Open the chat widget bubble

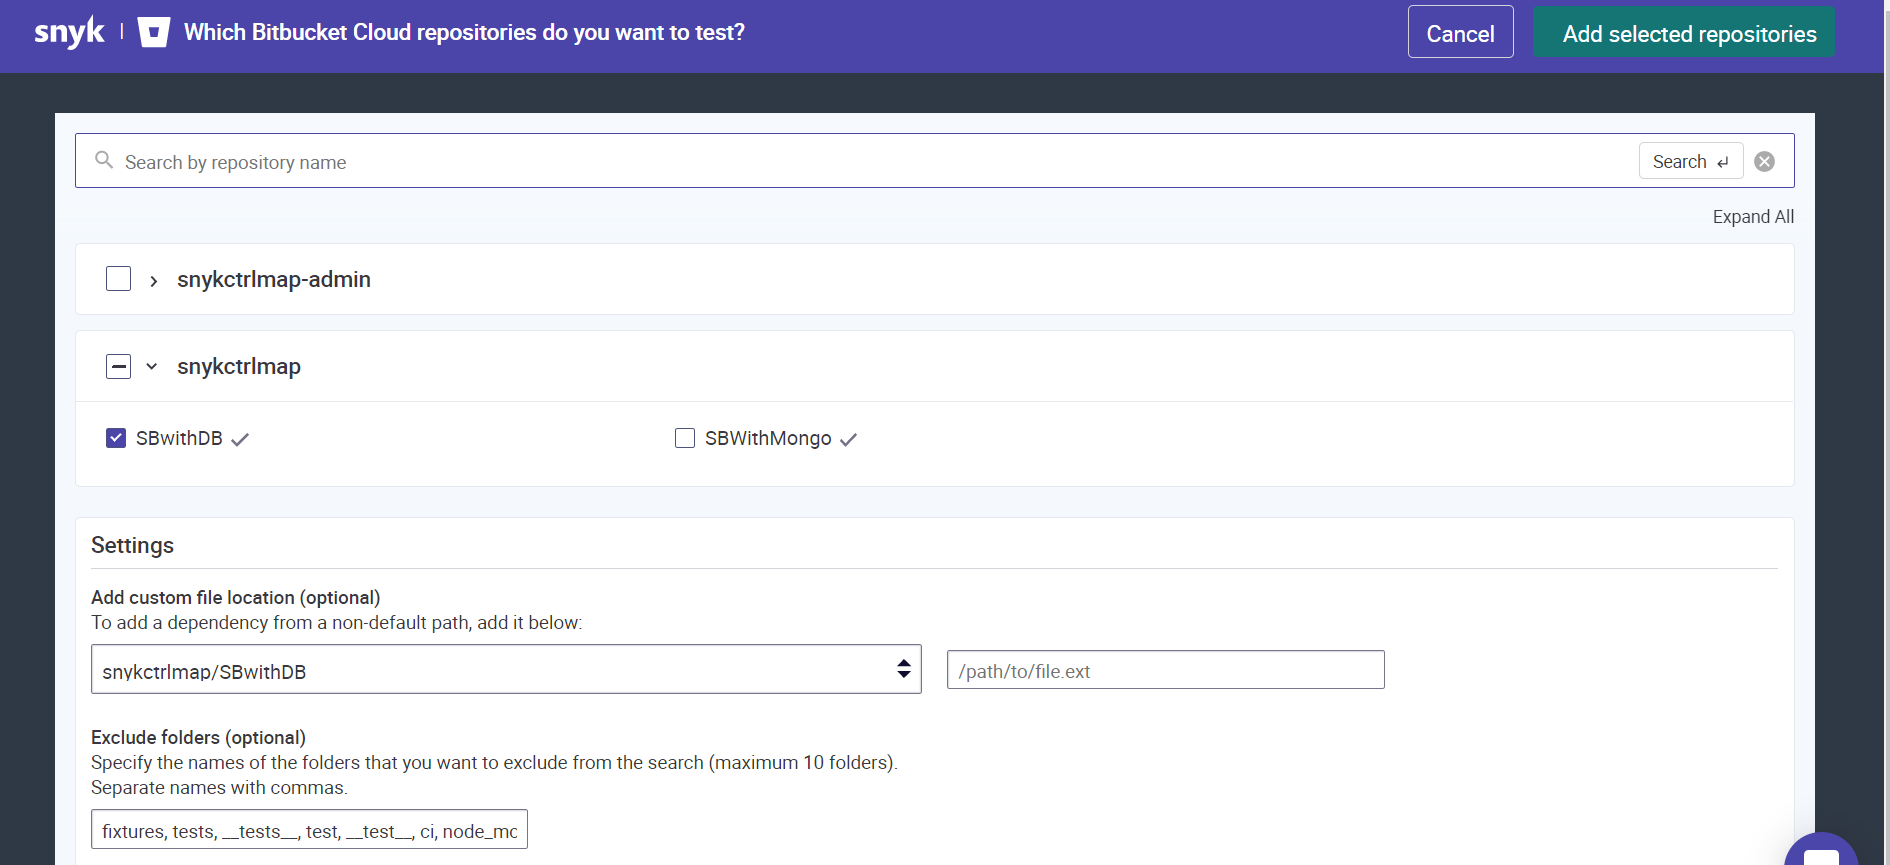(1822, 850)
